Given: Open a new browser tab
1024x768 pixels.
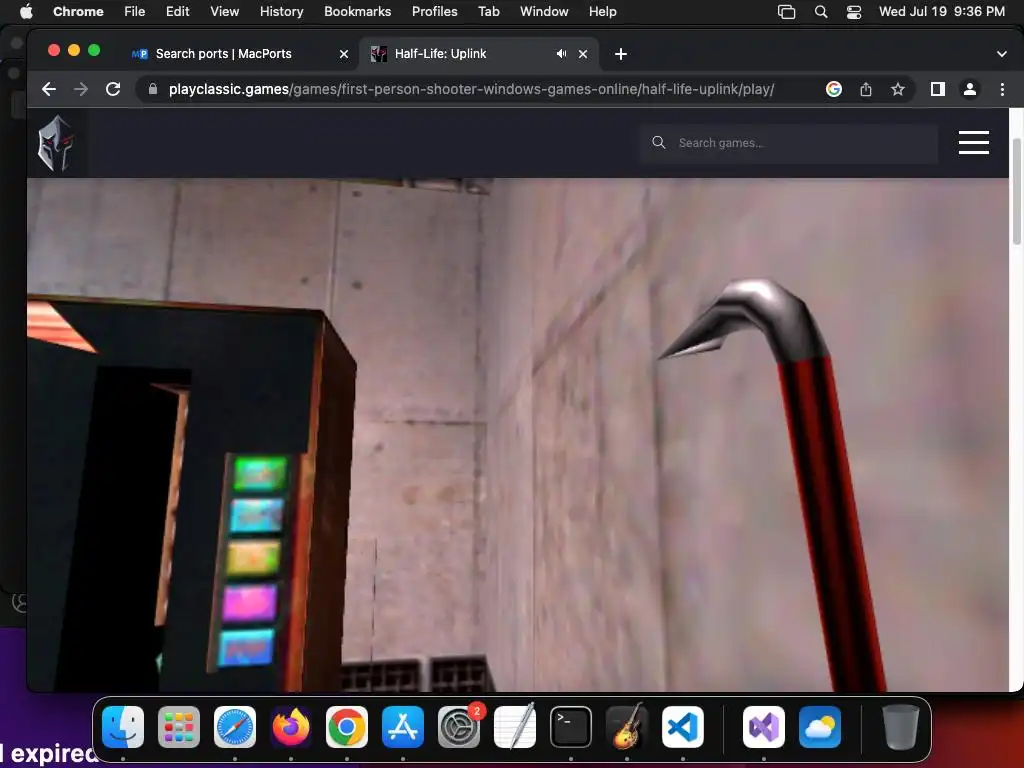Looking at the screenshot, I should 620,54.
